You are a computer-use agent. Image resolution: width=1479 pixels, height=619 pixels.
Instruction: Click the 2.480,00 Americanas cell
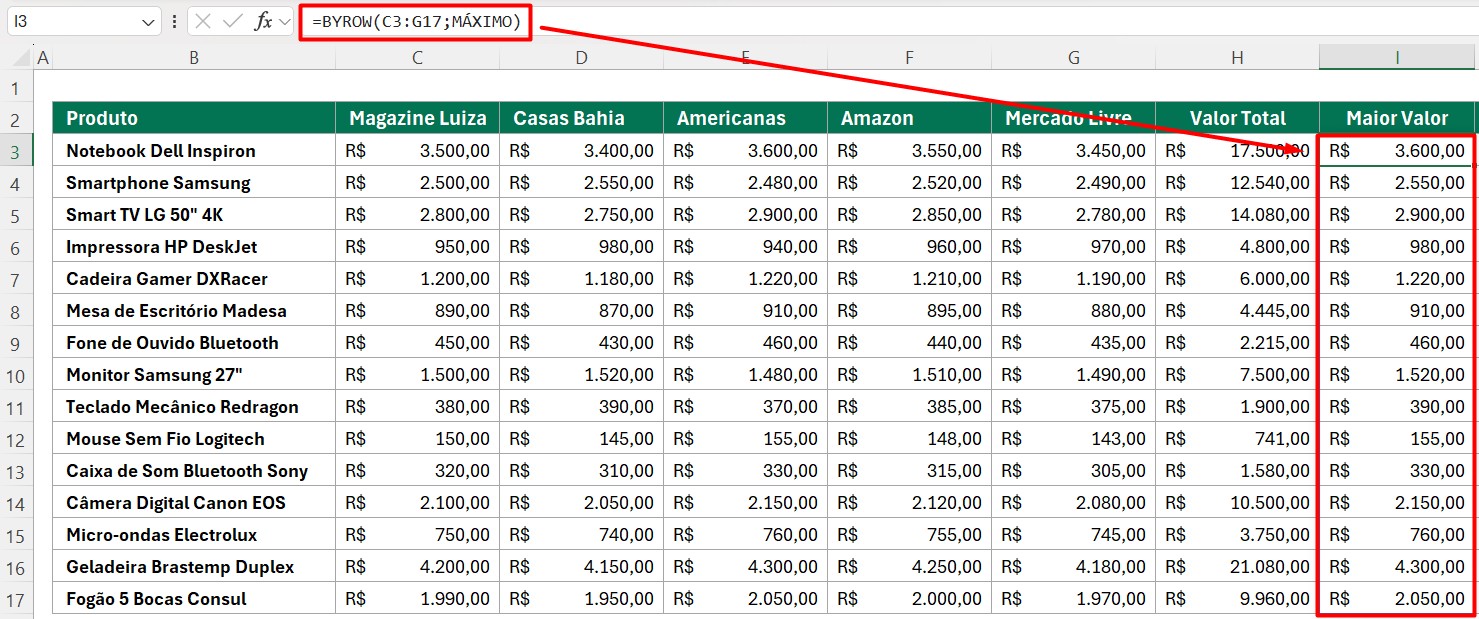[x=745, y=183]
